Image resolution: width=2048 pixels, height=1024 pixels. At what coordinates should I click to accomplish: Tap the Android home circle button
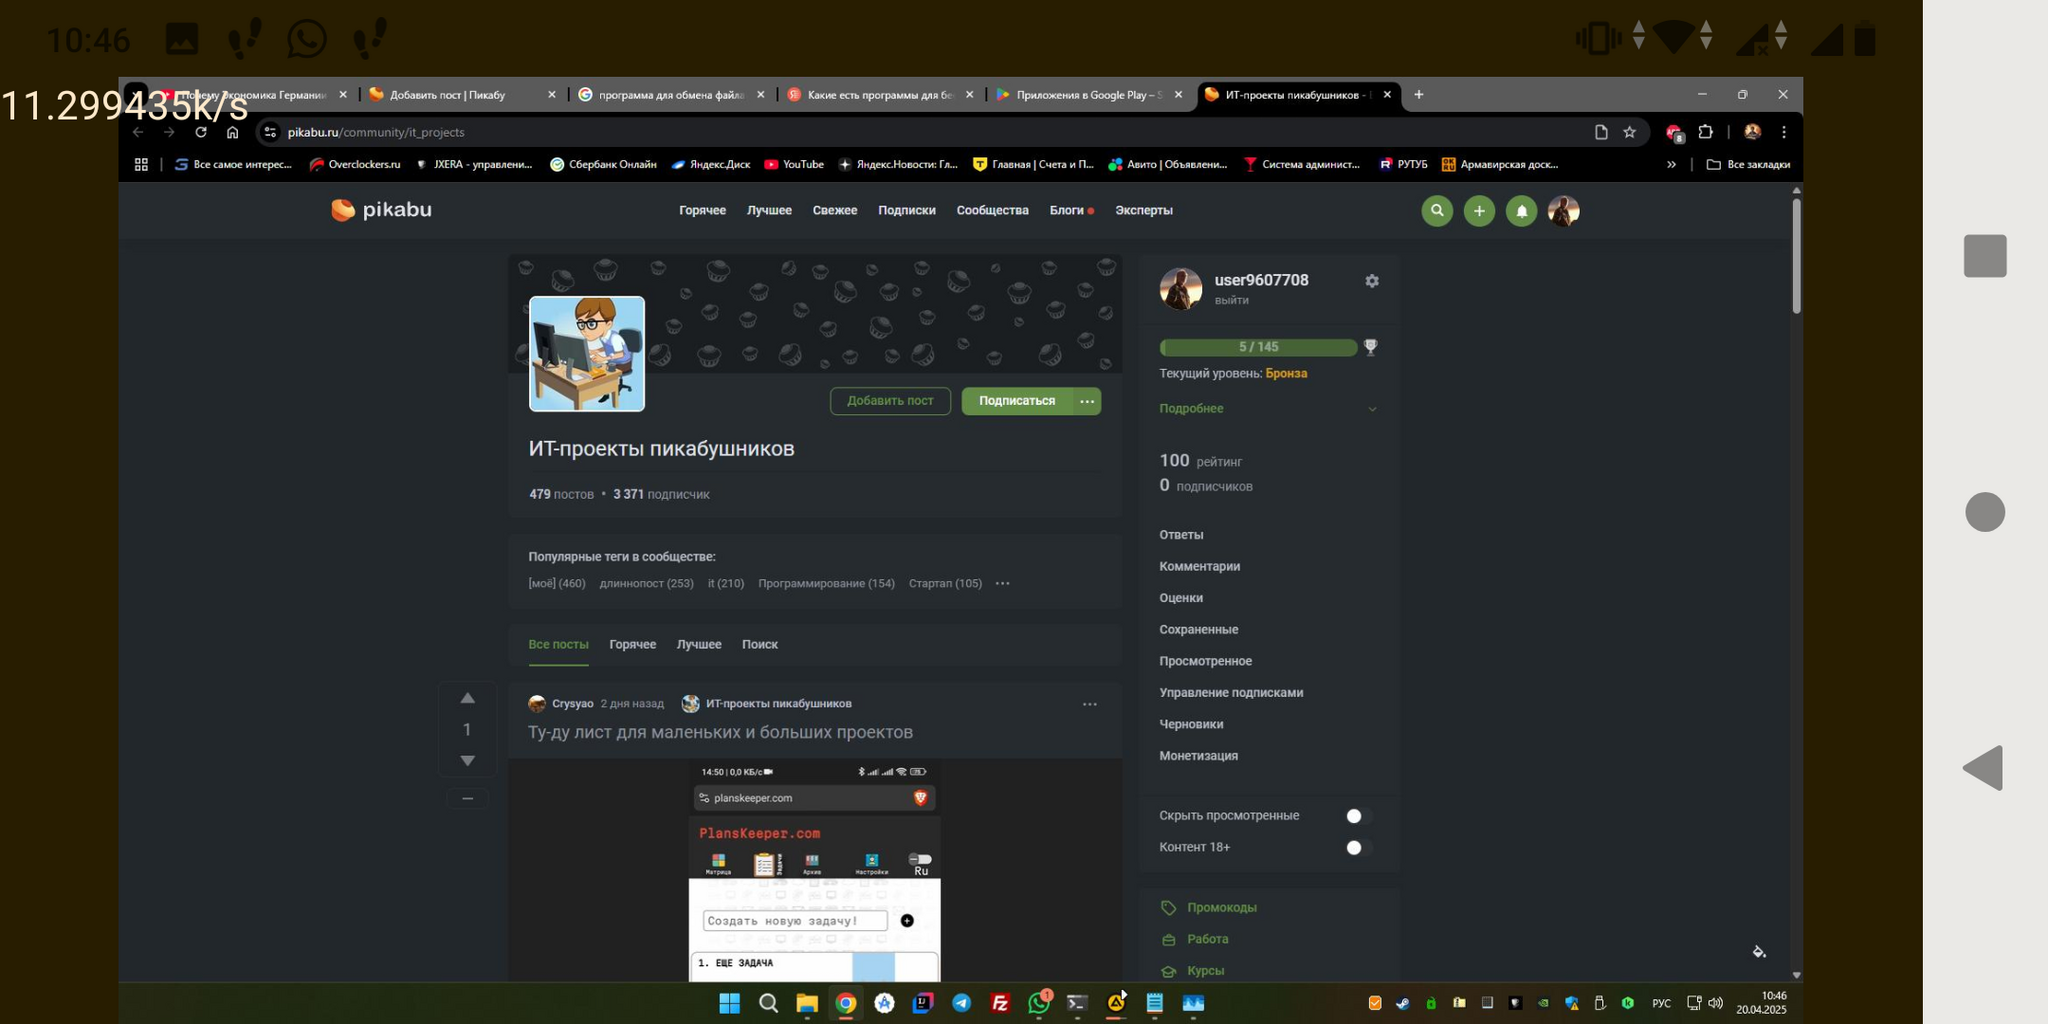[x=1985, y=512]
